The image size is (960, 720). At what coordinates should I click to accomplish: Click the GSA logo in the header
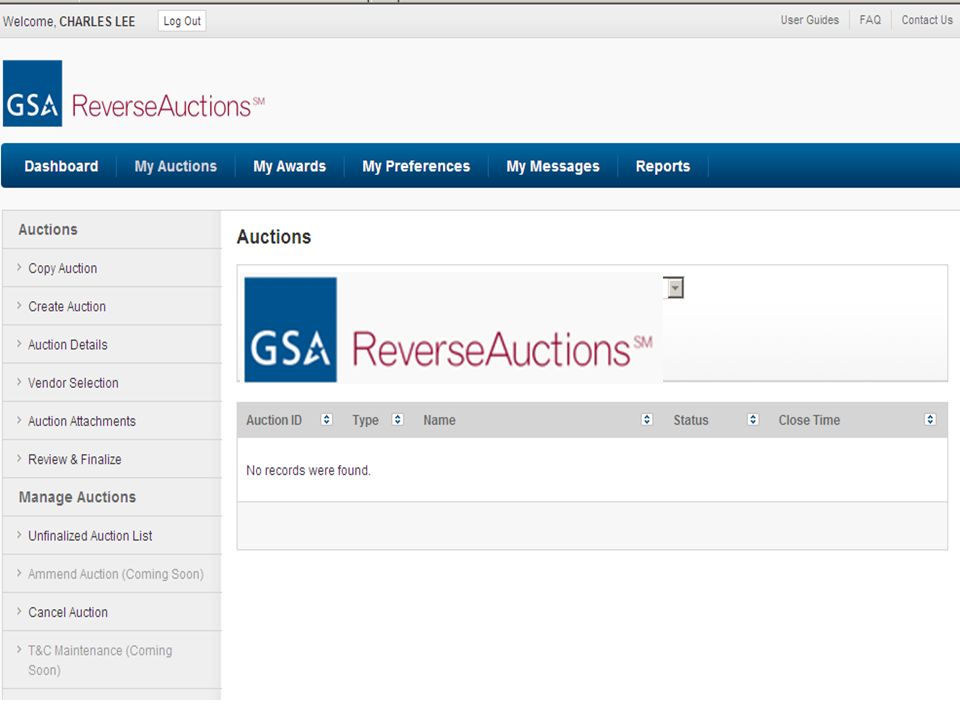(32, 93)
